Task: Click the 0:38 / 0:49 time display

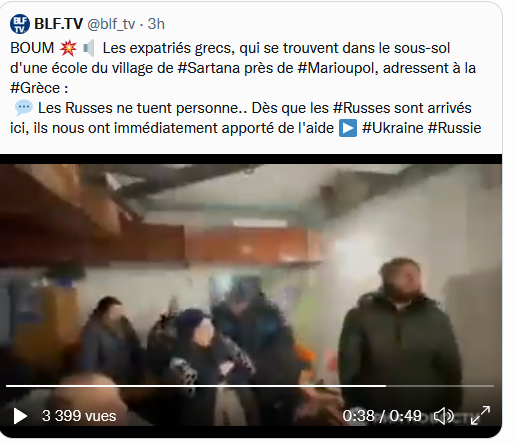Action: coord(382,416)
